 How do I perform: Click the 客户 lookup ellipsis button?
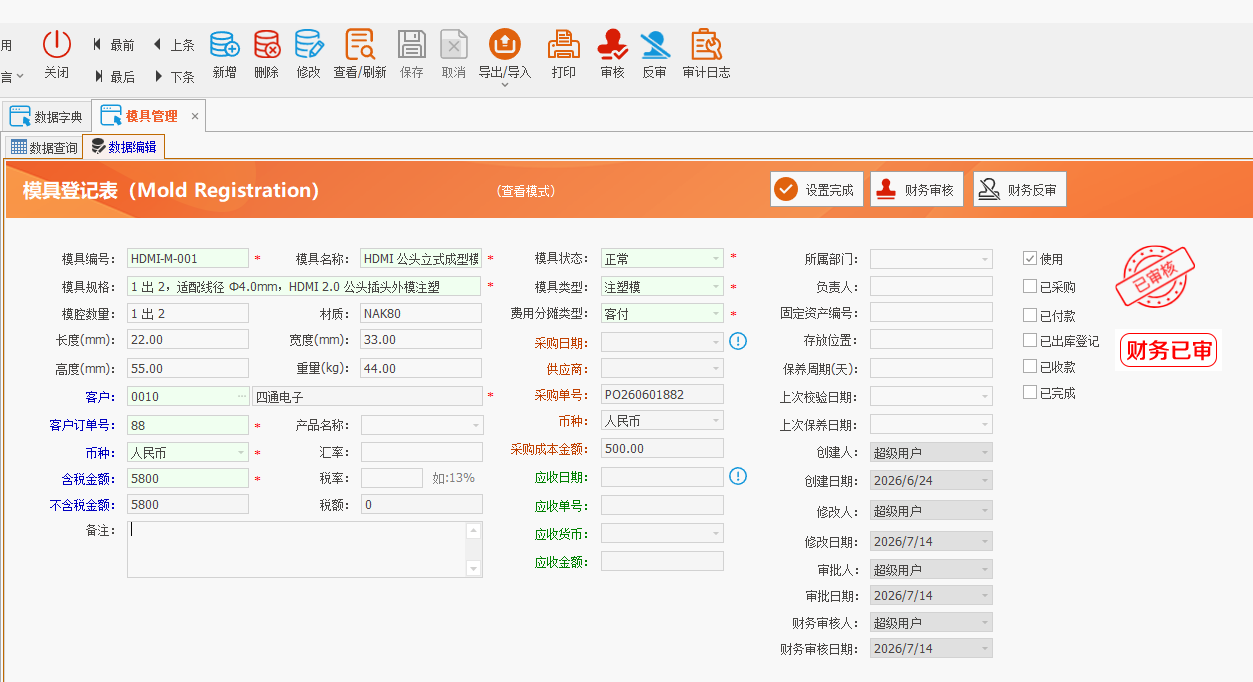point(241,397)
